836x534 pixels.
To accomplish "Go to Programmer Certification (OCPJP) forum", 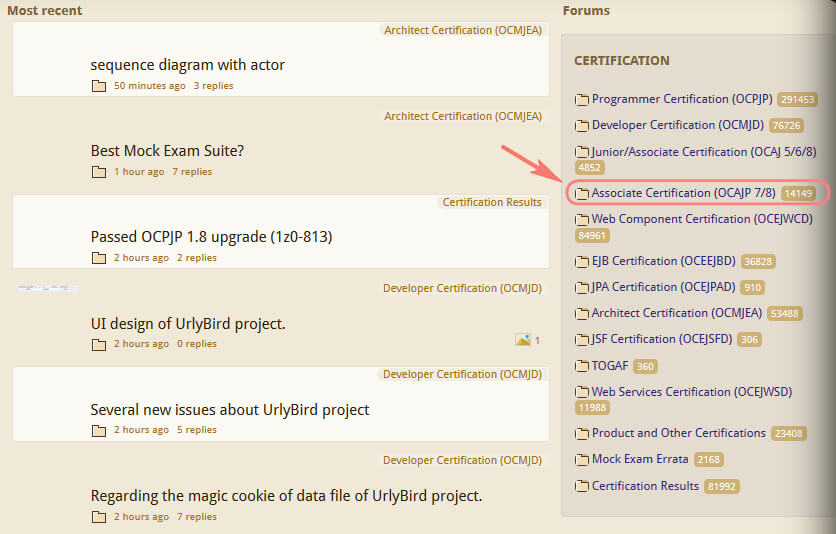I will tap(682, 99).
